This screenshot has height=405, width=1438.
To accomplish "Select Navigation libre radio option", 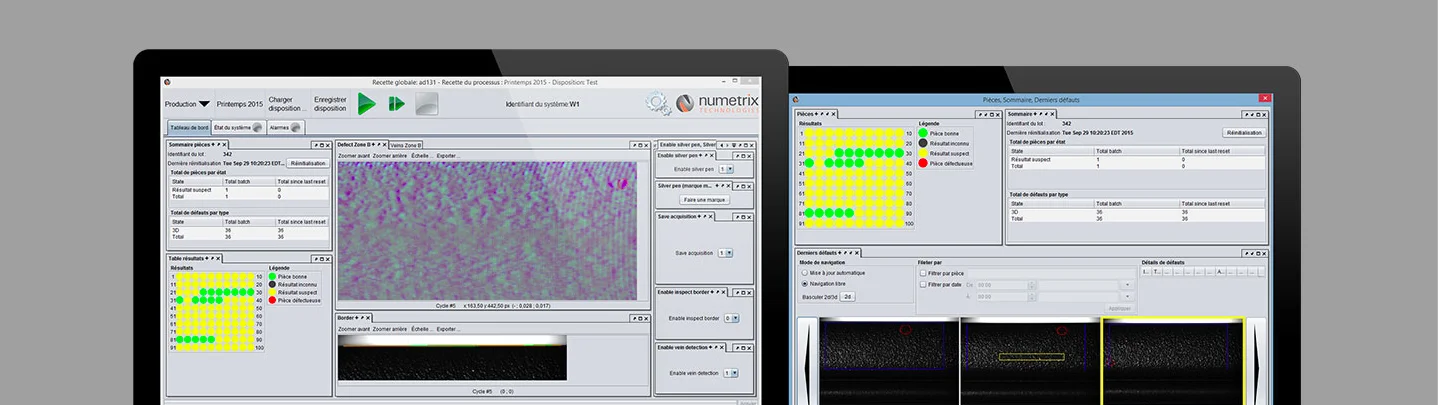I will (805, 283).
